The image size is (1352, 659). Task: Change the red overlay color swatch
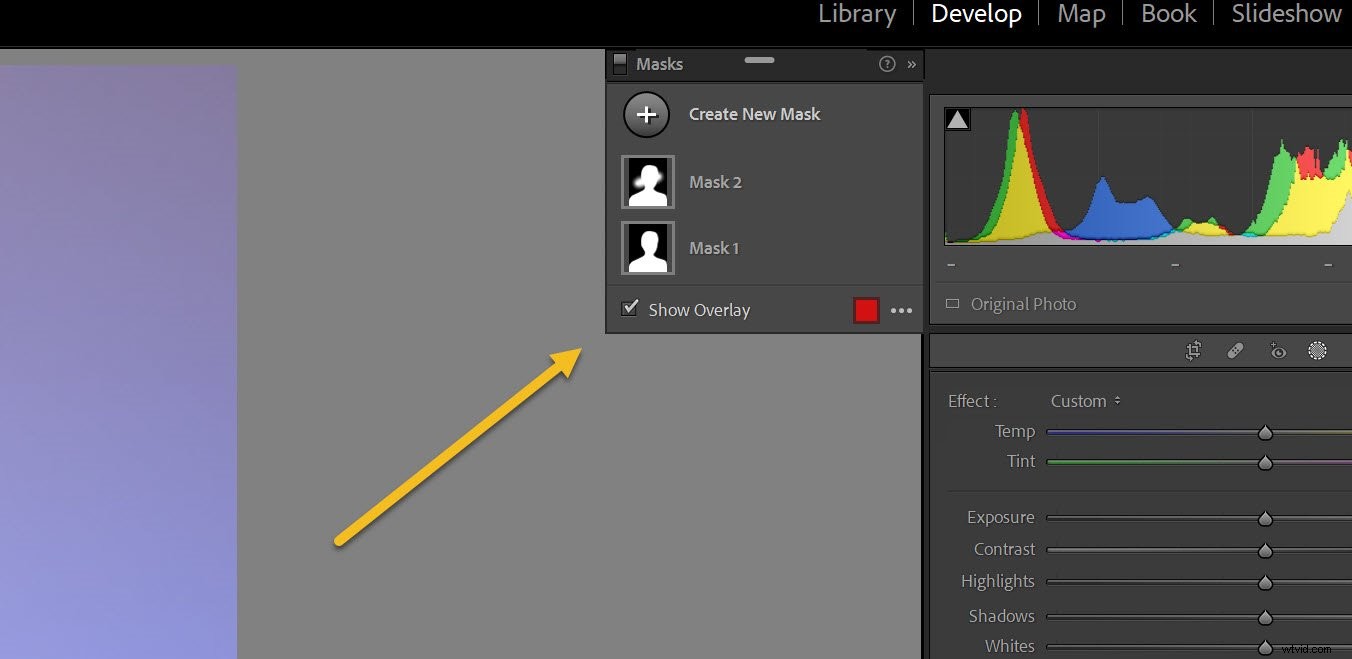click(x=865, y=310)
